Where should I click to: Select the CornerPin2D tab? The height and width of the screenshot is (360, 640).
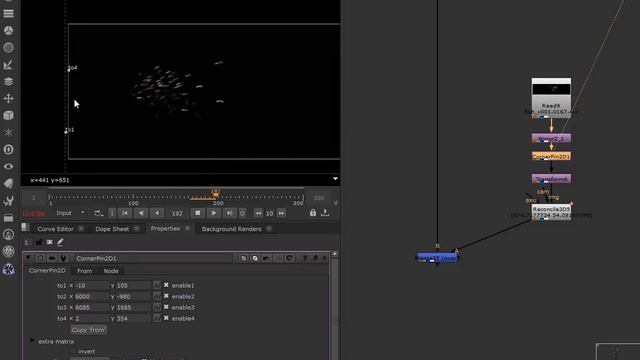point(47,271)
